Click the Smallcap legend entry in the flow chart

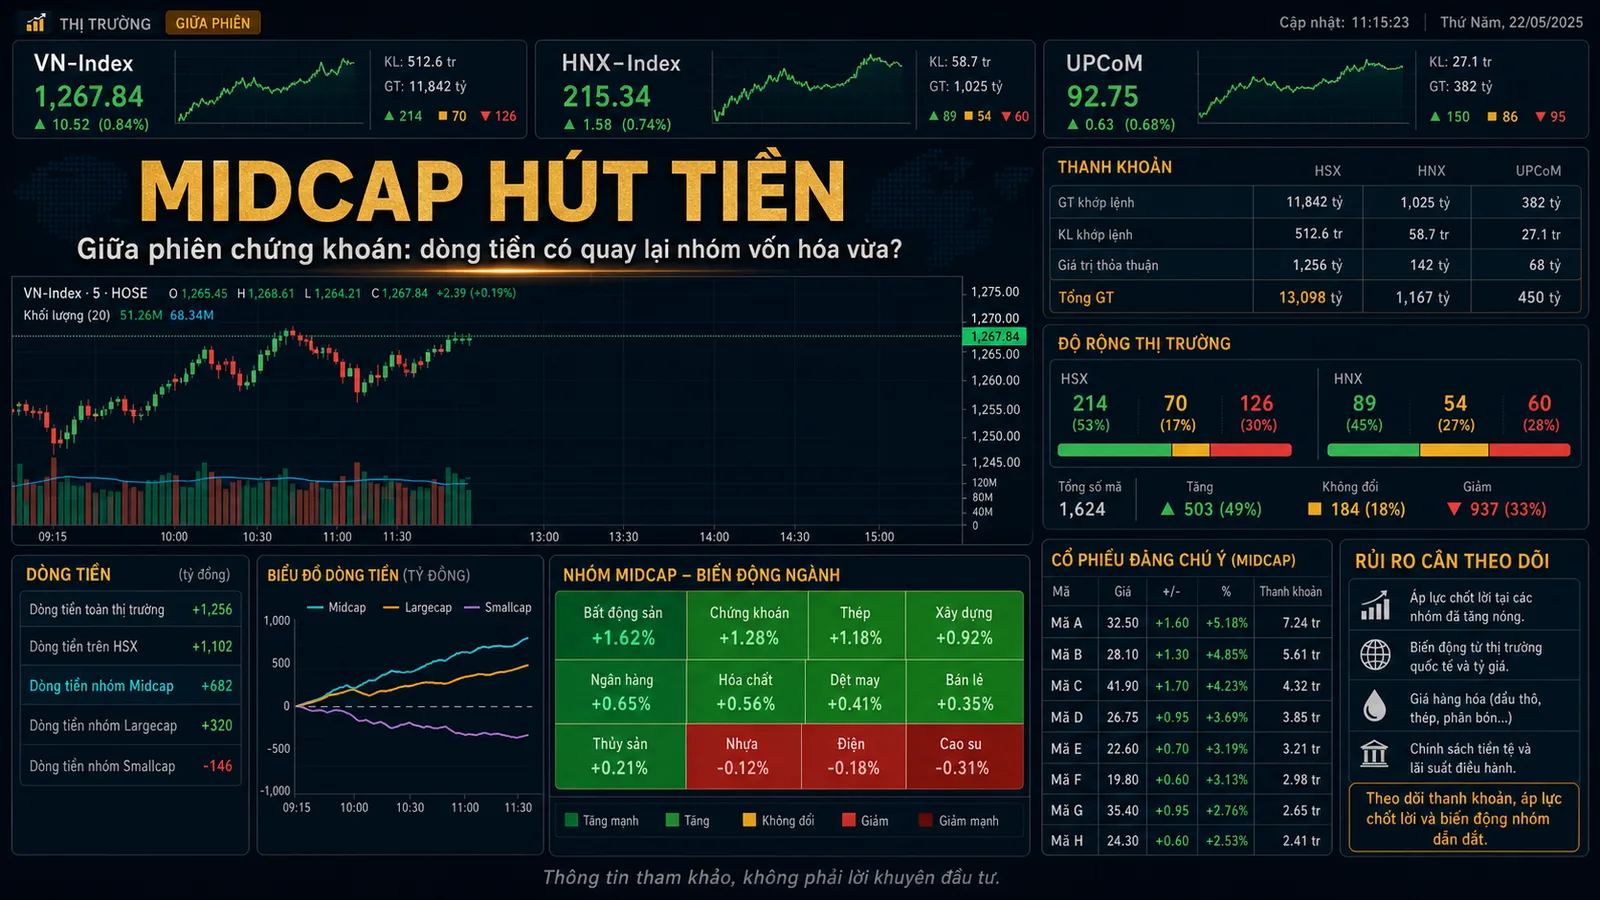point(498,607)
